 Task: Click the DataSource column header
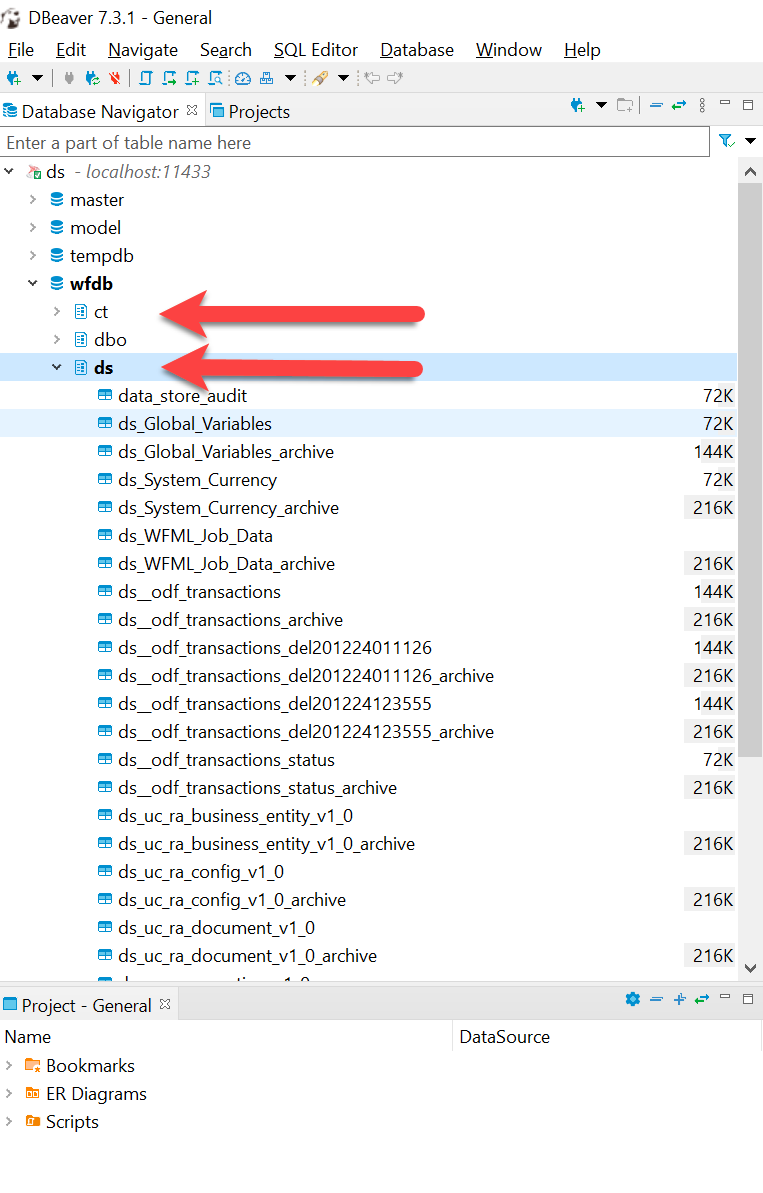pos(504,1037)
